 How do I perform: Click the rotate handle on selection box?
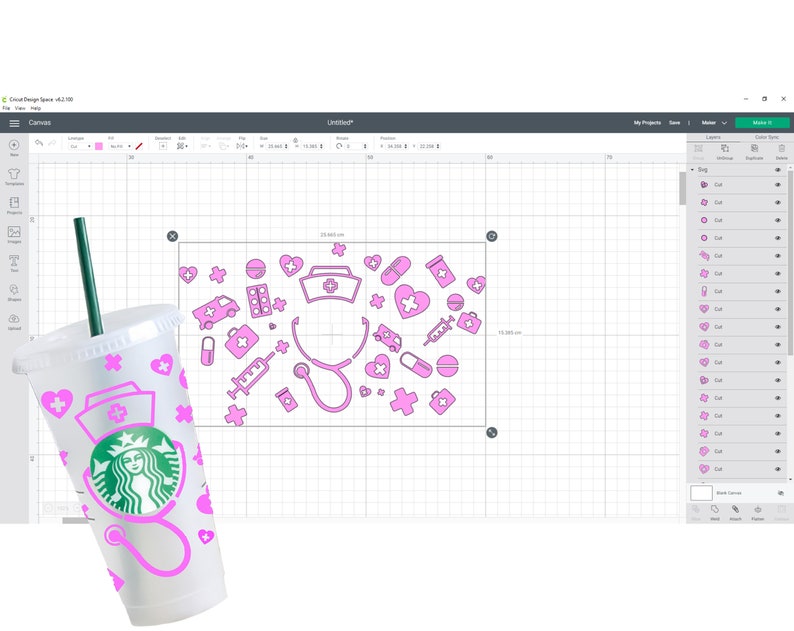click(492, 236)
